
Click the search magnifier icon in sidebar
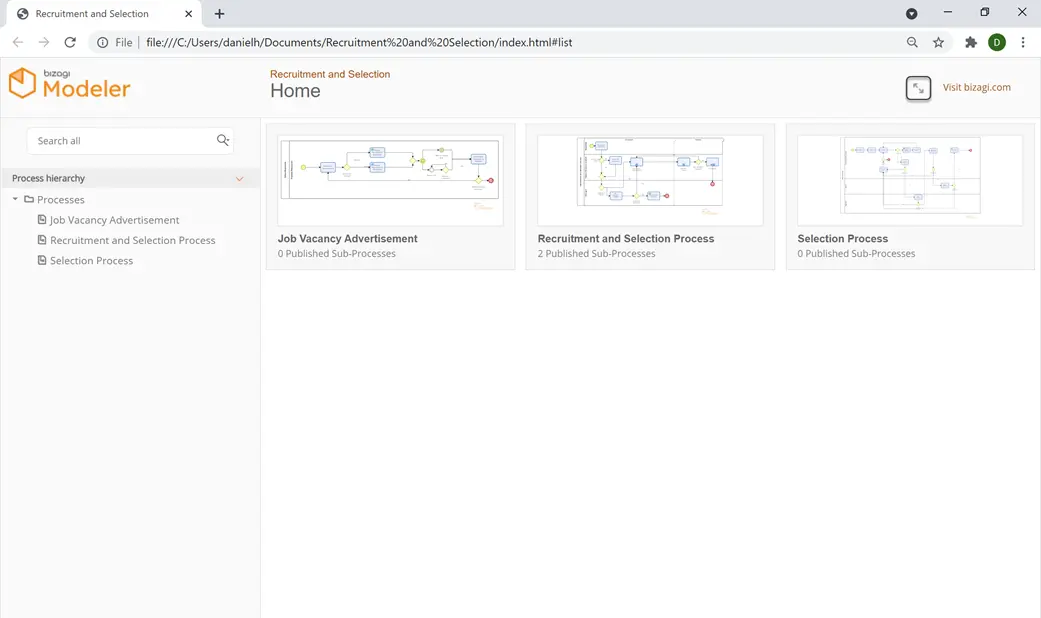tap(222, 140)
